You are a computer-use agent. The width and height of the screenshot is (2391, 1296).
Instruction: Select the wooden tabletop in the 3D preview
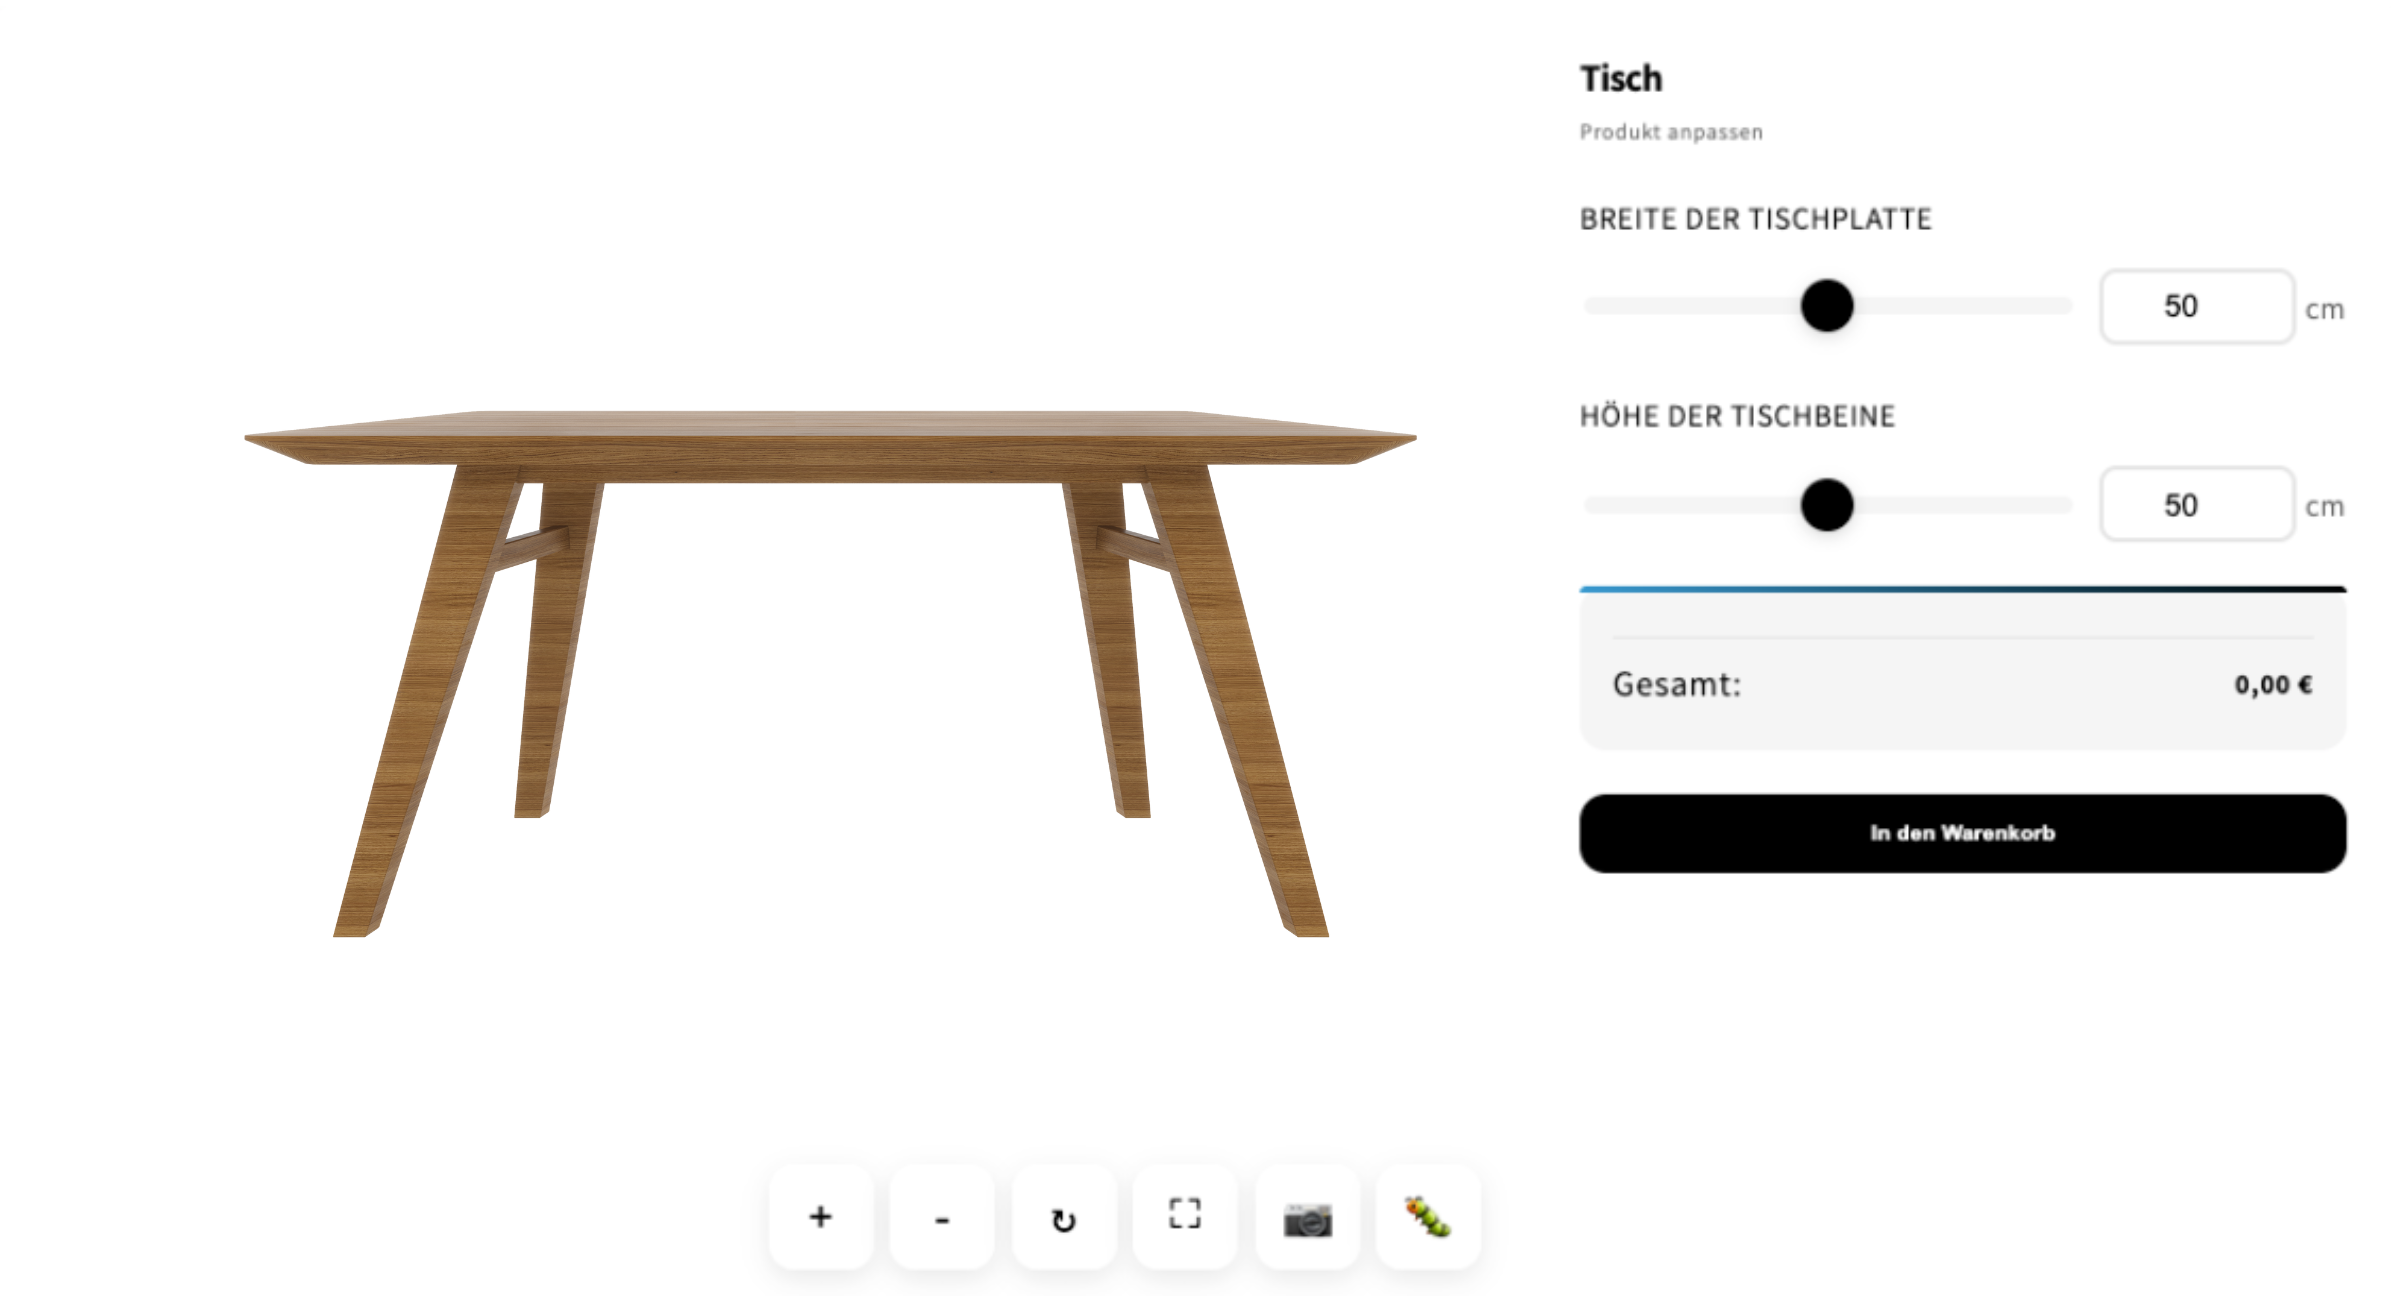[x=830, y=437]
